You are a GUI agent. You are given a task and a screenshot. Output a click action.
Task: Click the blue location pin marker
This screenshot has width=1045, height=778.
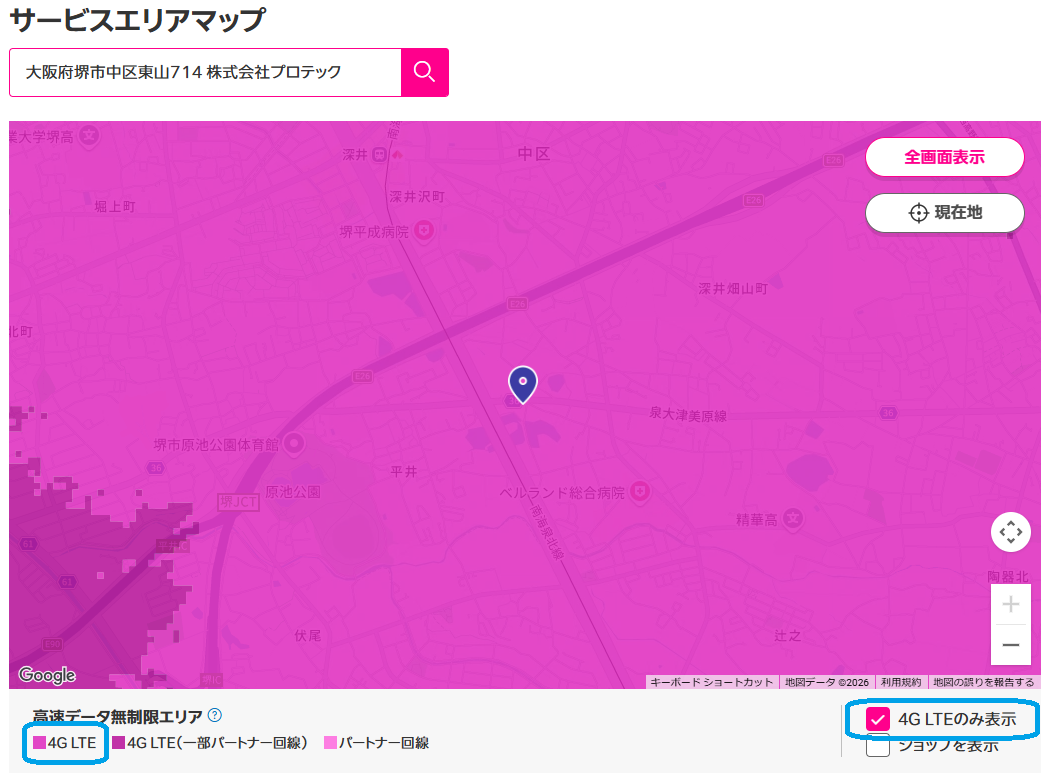(x=523, y=384)
